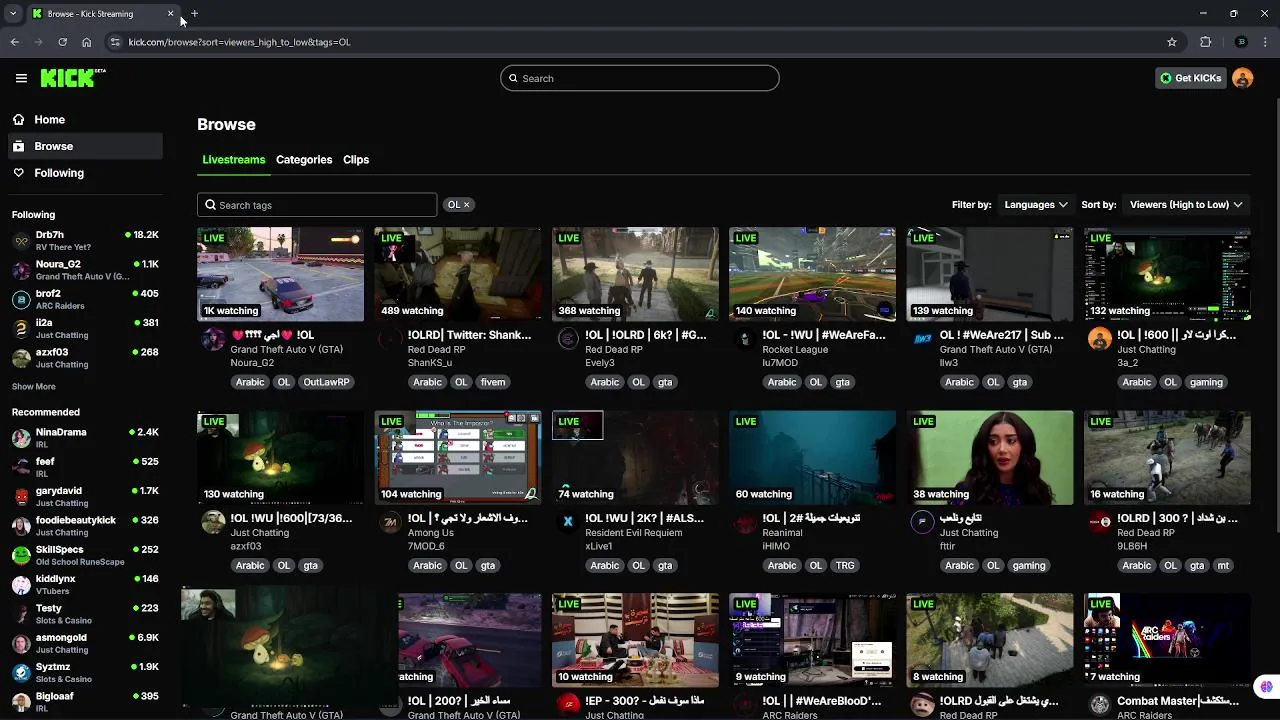This screenshot has width=1280, height=720.
Task: Click the browser address bar URL
Action: [x=239, y=42]
